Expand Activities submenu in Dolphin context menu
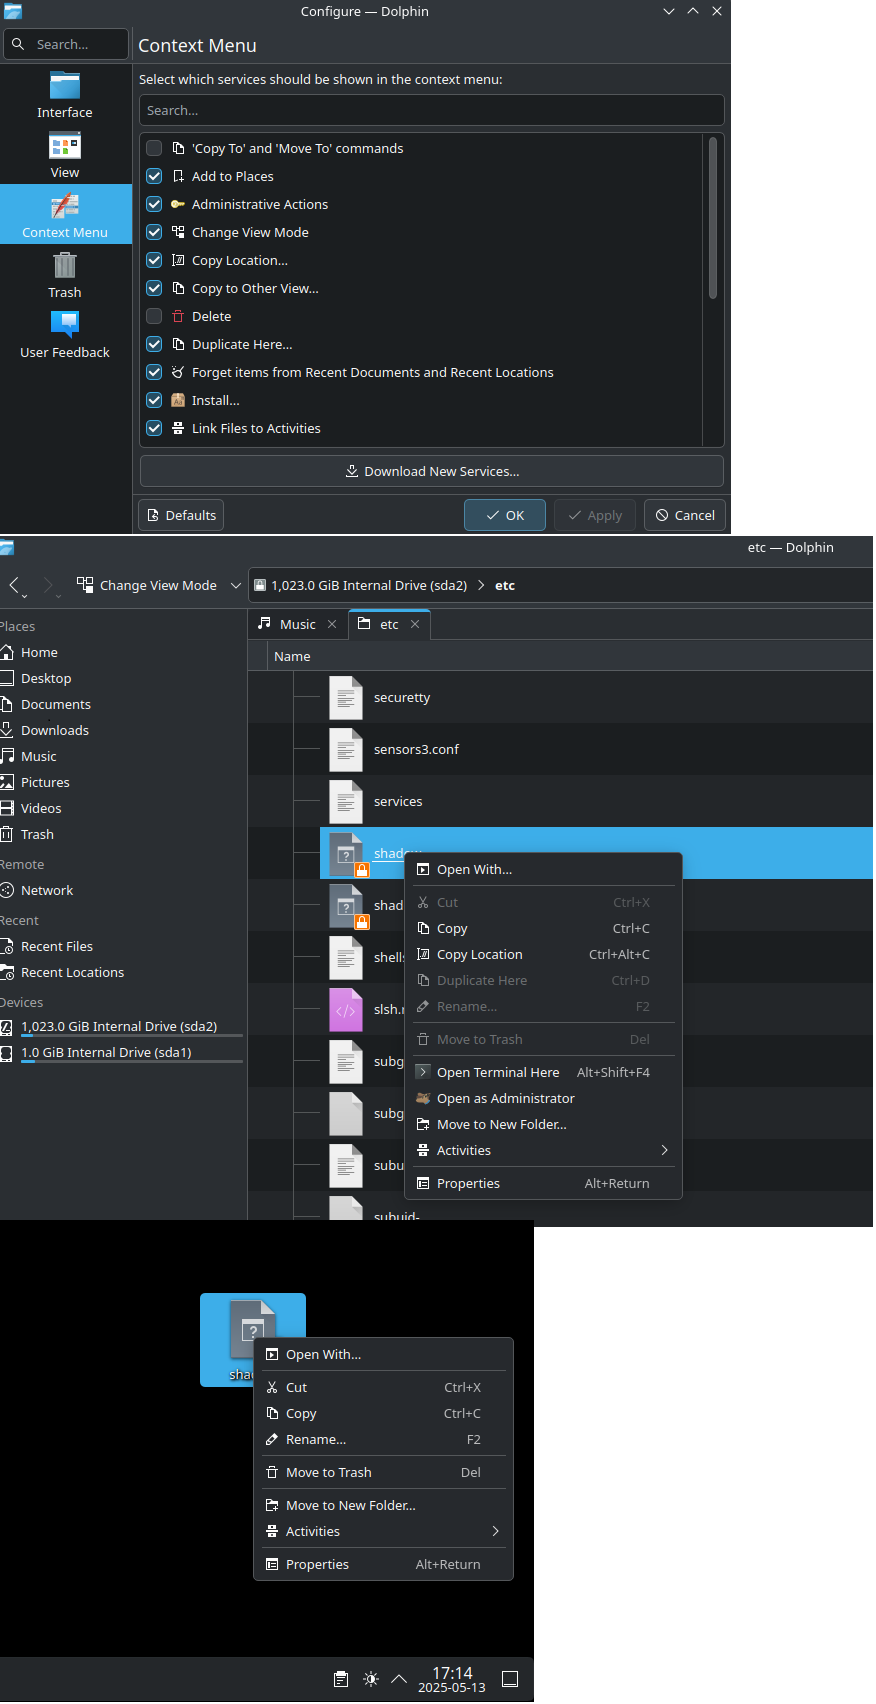Image resolution: width=876 pixels, height=1704 pixels. 543,1150
